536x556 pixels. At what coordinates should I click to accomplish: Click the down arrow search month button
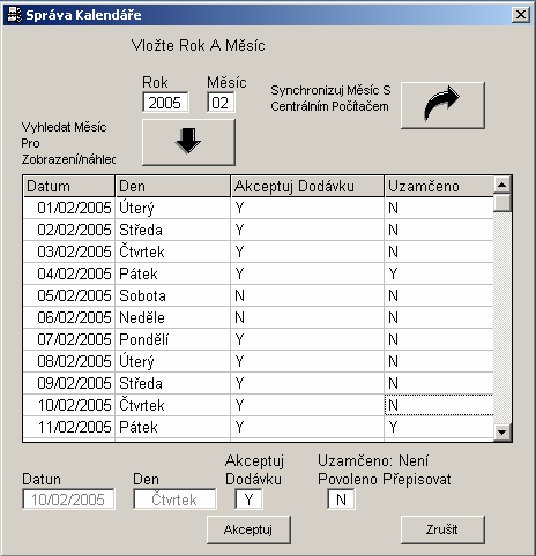click(x=189, y=142)
